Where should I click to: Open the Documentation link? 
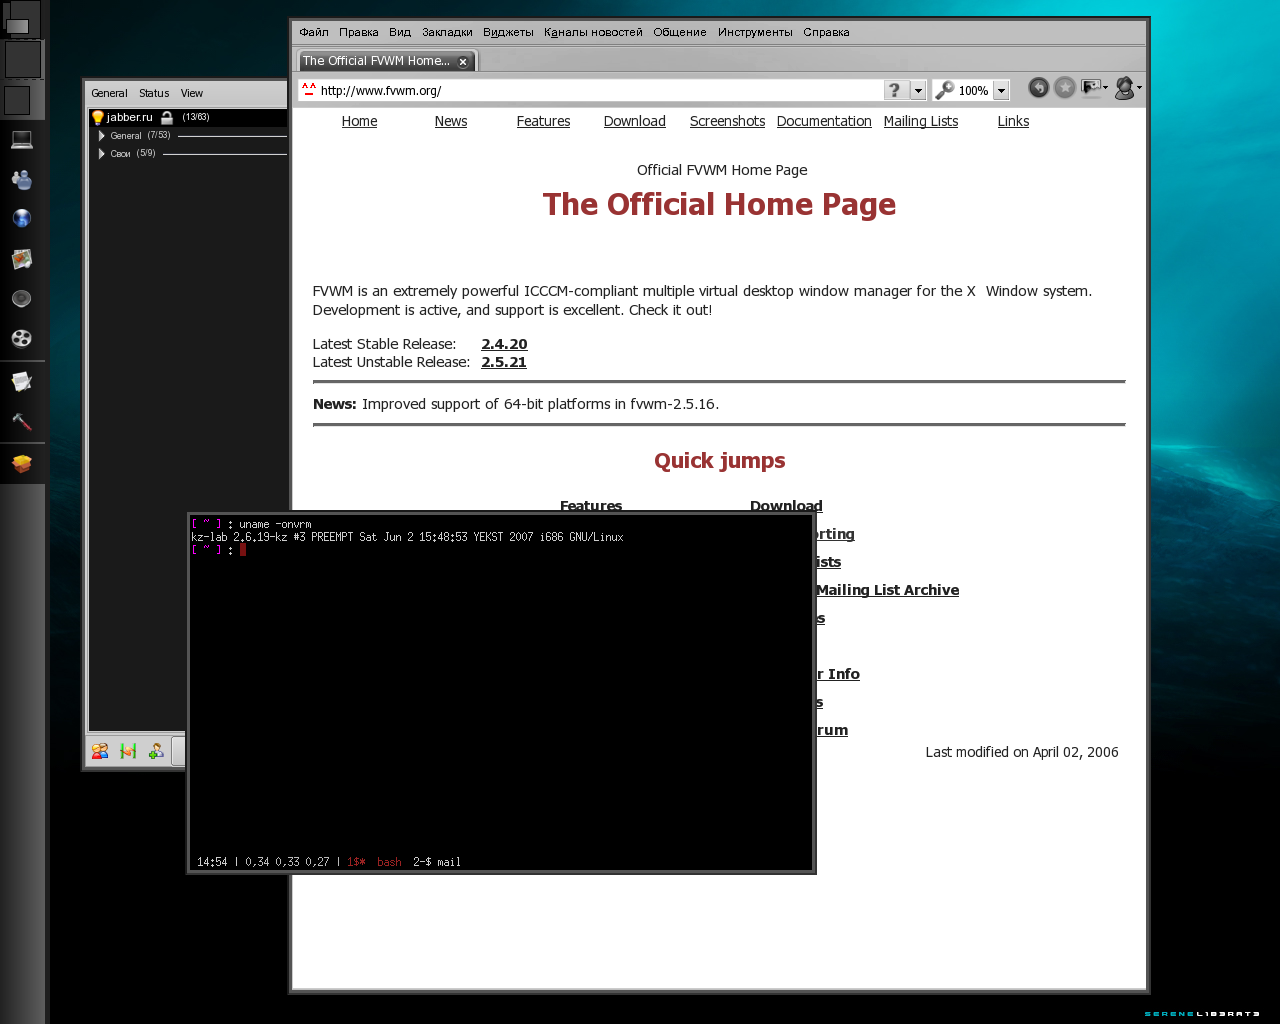coord(824,121)
